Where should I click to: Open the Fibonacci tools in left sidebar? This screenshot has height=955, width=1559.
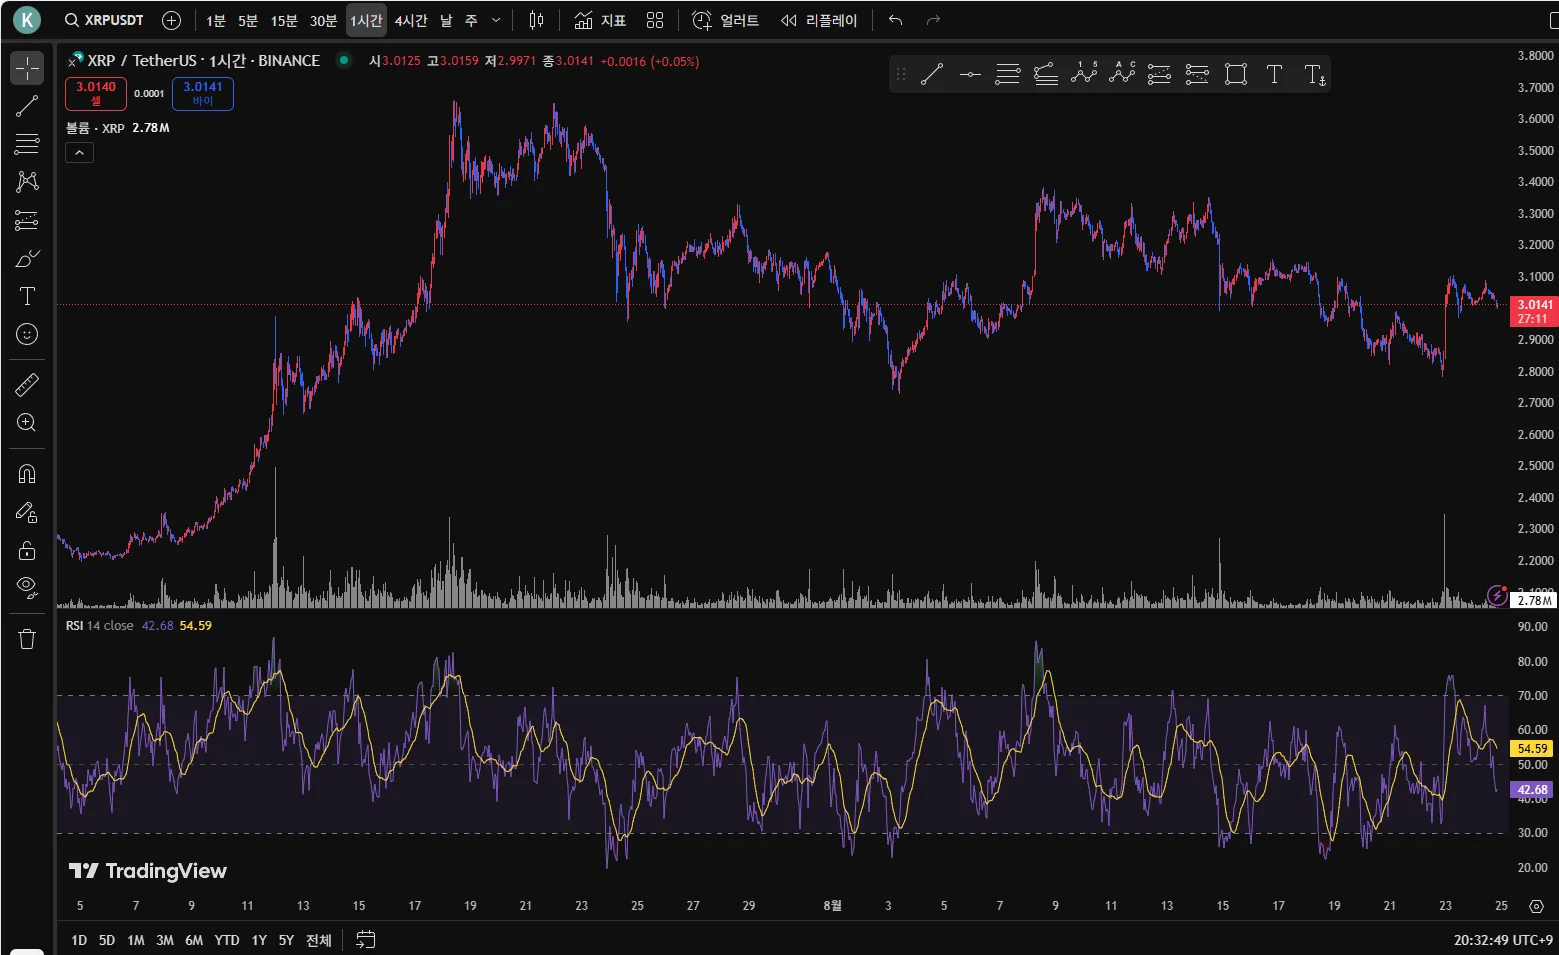pos(27,144)
